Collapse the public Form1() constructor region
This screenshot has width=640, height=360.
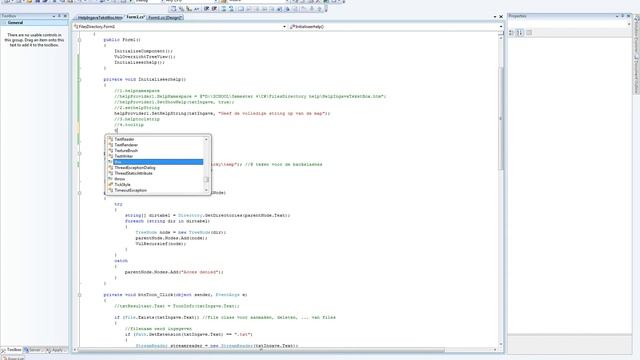coord(80,40)
